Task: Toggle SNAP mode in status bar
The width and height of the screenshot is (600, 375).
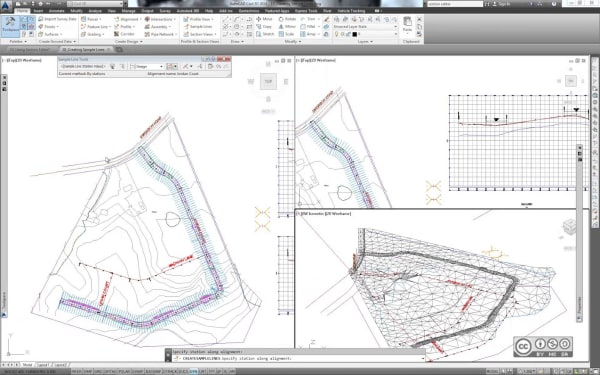Action: click(x=88, y=372)
